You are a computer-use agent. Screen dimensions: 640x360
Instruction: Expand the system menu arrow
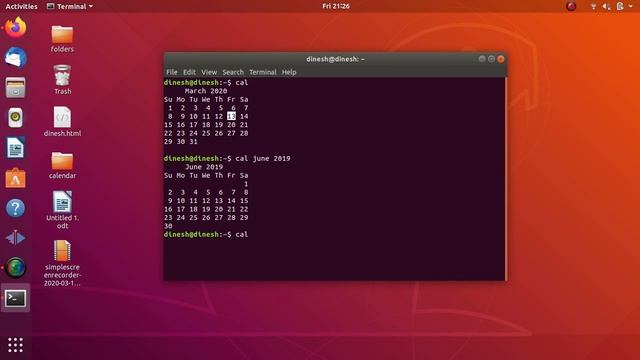tap(631, 6)
